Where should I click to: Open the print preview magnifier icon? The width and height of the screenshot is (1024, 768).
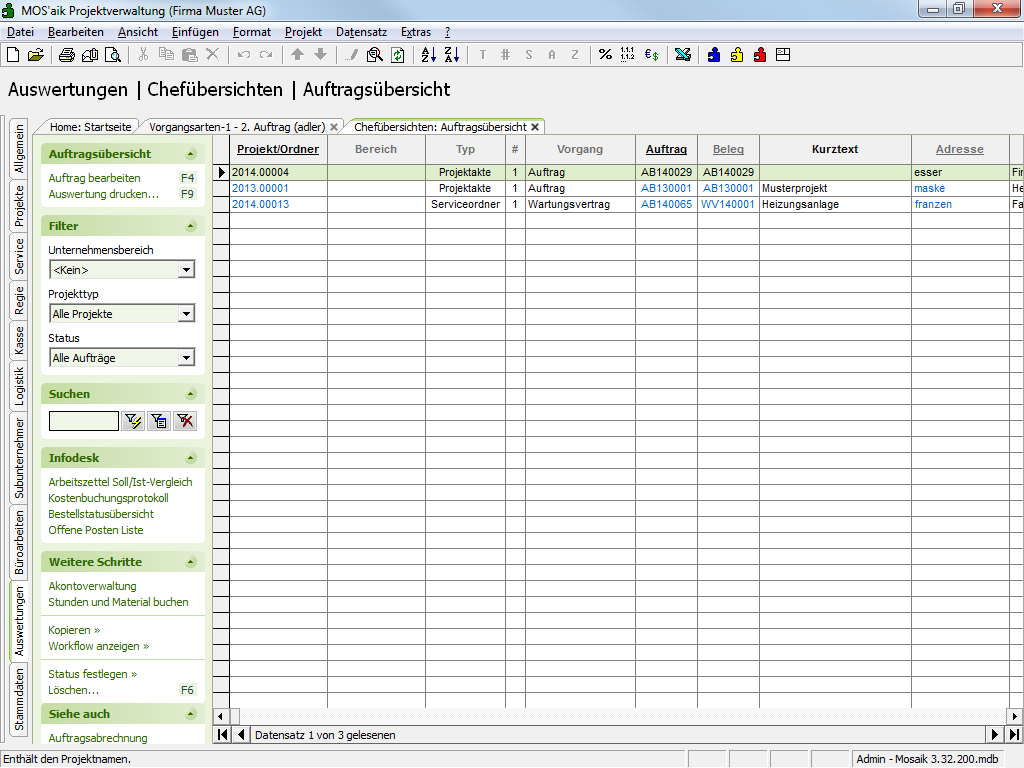click(113, 55)
